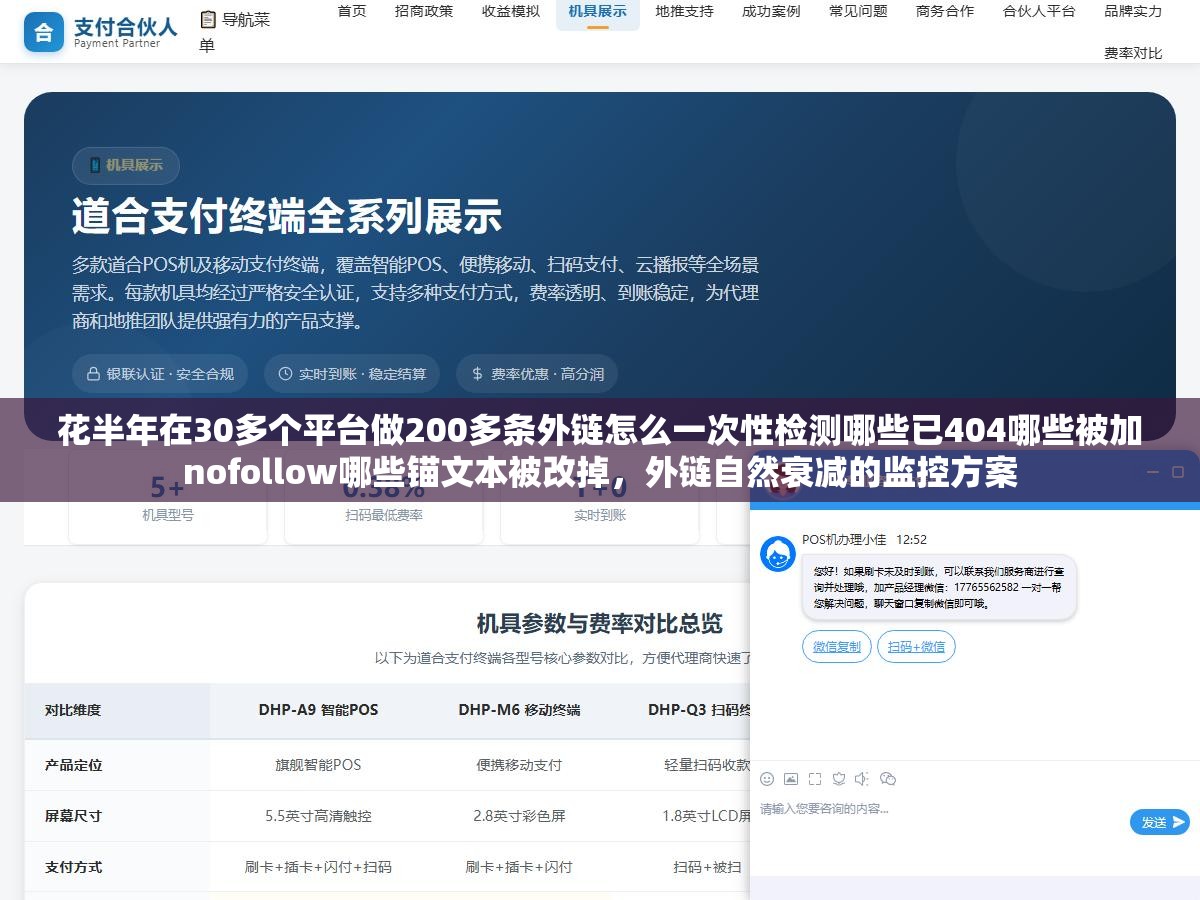The height and width of the screenshot is (900, 1200).
Task: Click POS机办理小佳 agent avatar
Action: pos(778,554)
